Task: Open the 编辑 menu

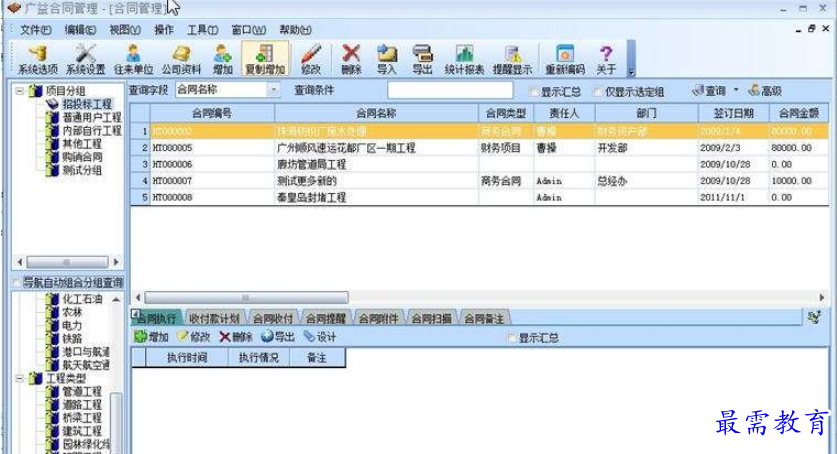Action: [x=80, y=30]
